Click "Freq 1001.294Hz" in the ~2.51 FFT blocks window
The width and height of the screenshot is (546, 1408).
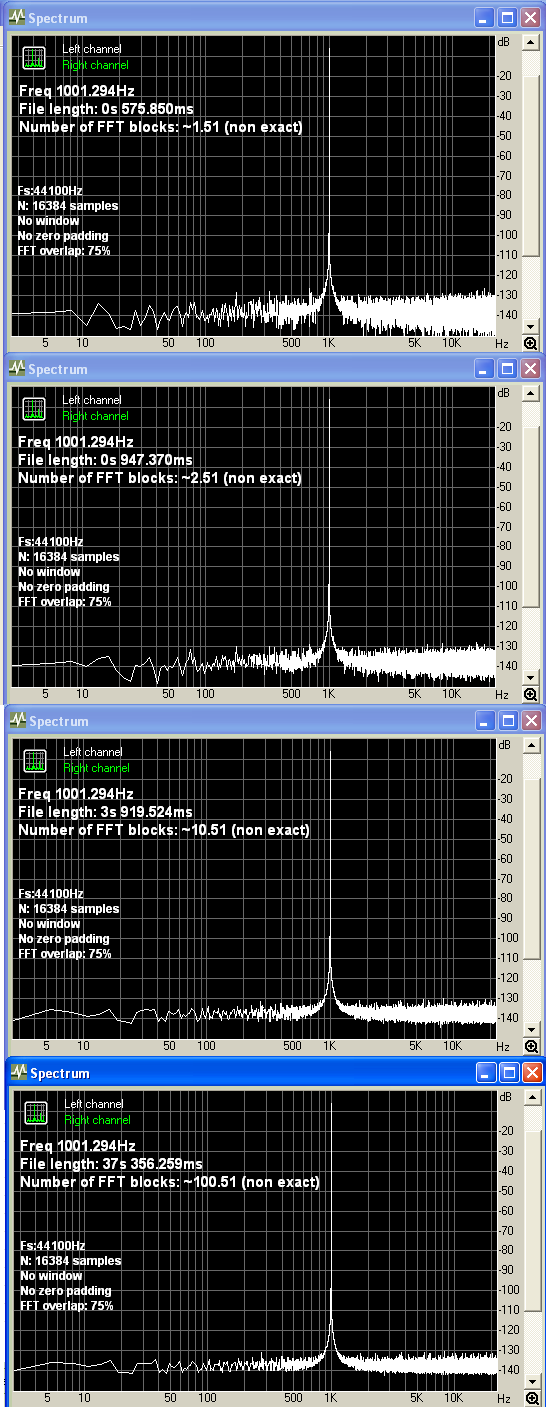point(76,441)
